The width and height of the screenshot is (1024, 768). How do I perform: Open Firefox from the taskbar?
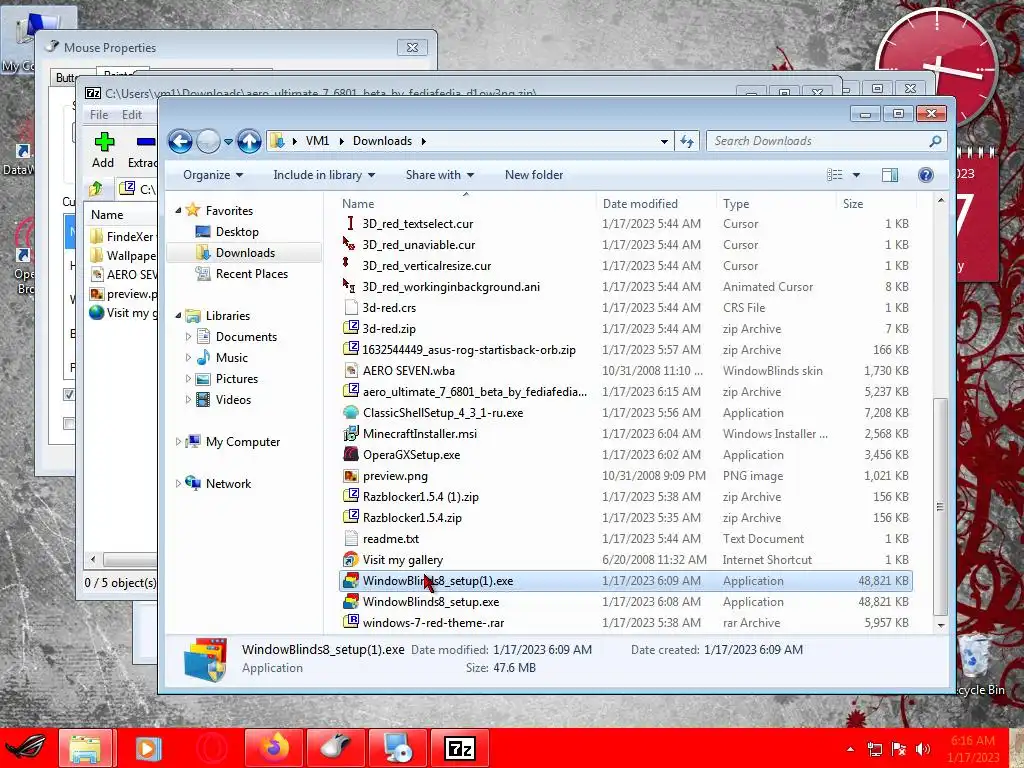[x=273, y=748]
